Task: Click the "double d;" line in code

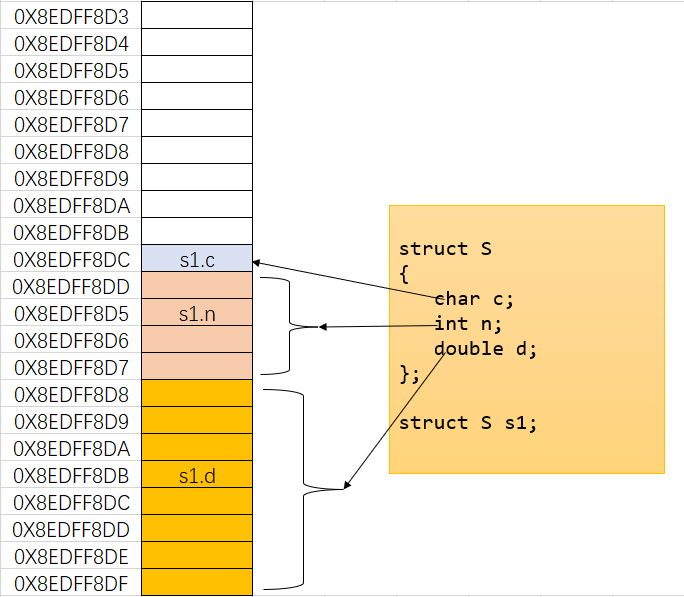Action: (x=485, y=349)
